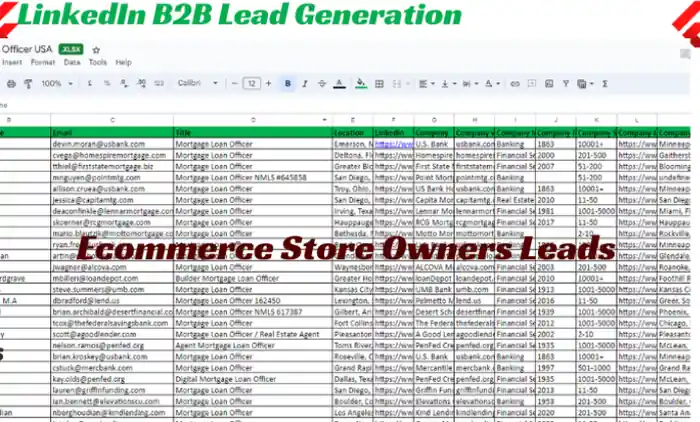Select cell Builder Mortgage Loan Officer
Viewport: 700px width, 422px height.
tap(253, 278)
